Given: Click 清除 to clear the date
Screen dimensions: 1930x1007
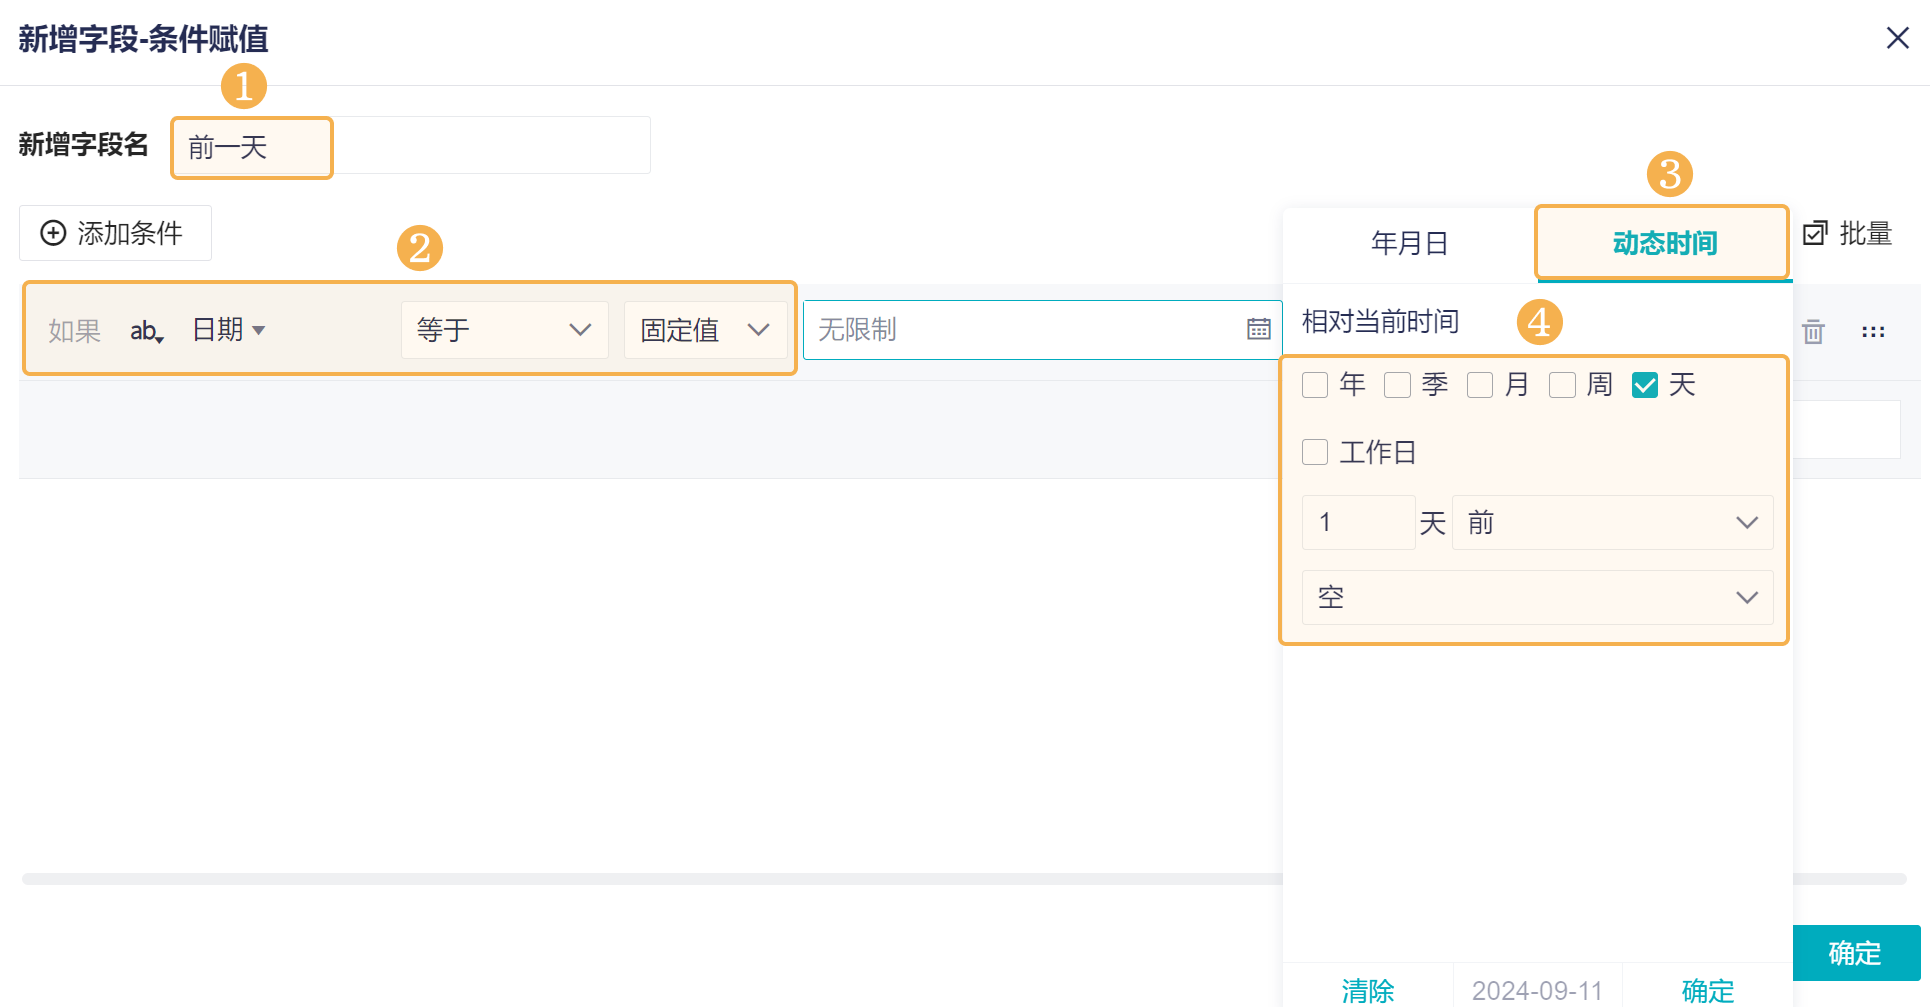Looking at the screenshot, I should (1367, 990).
